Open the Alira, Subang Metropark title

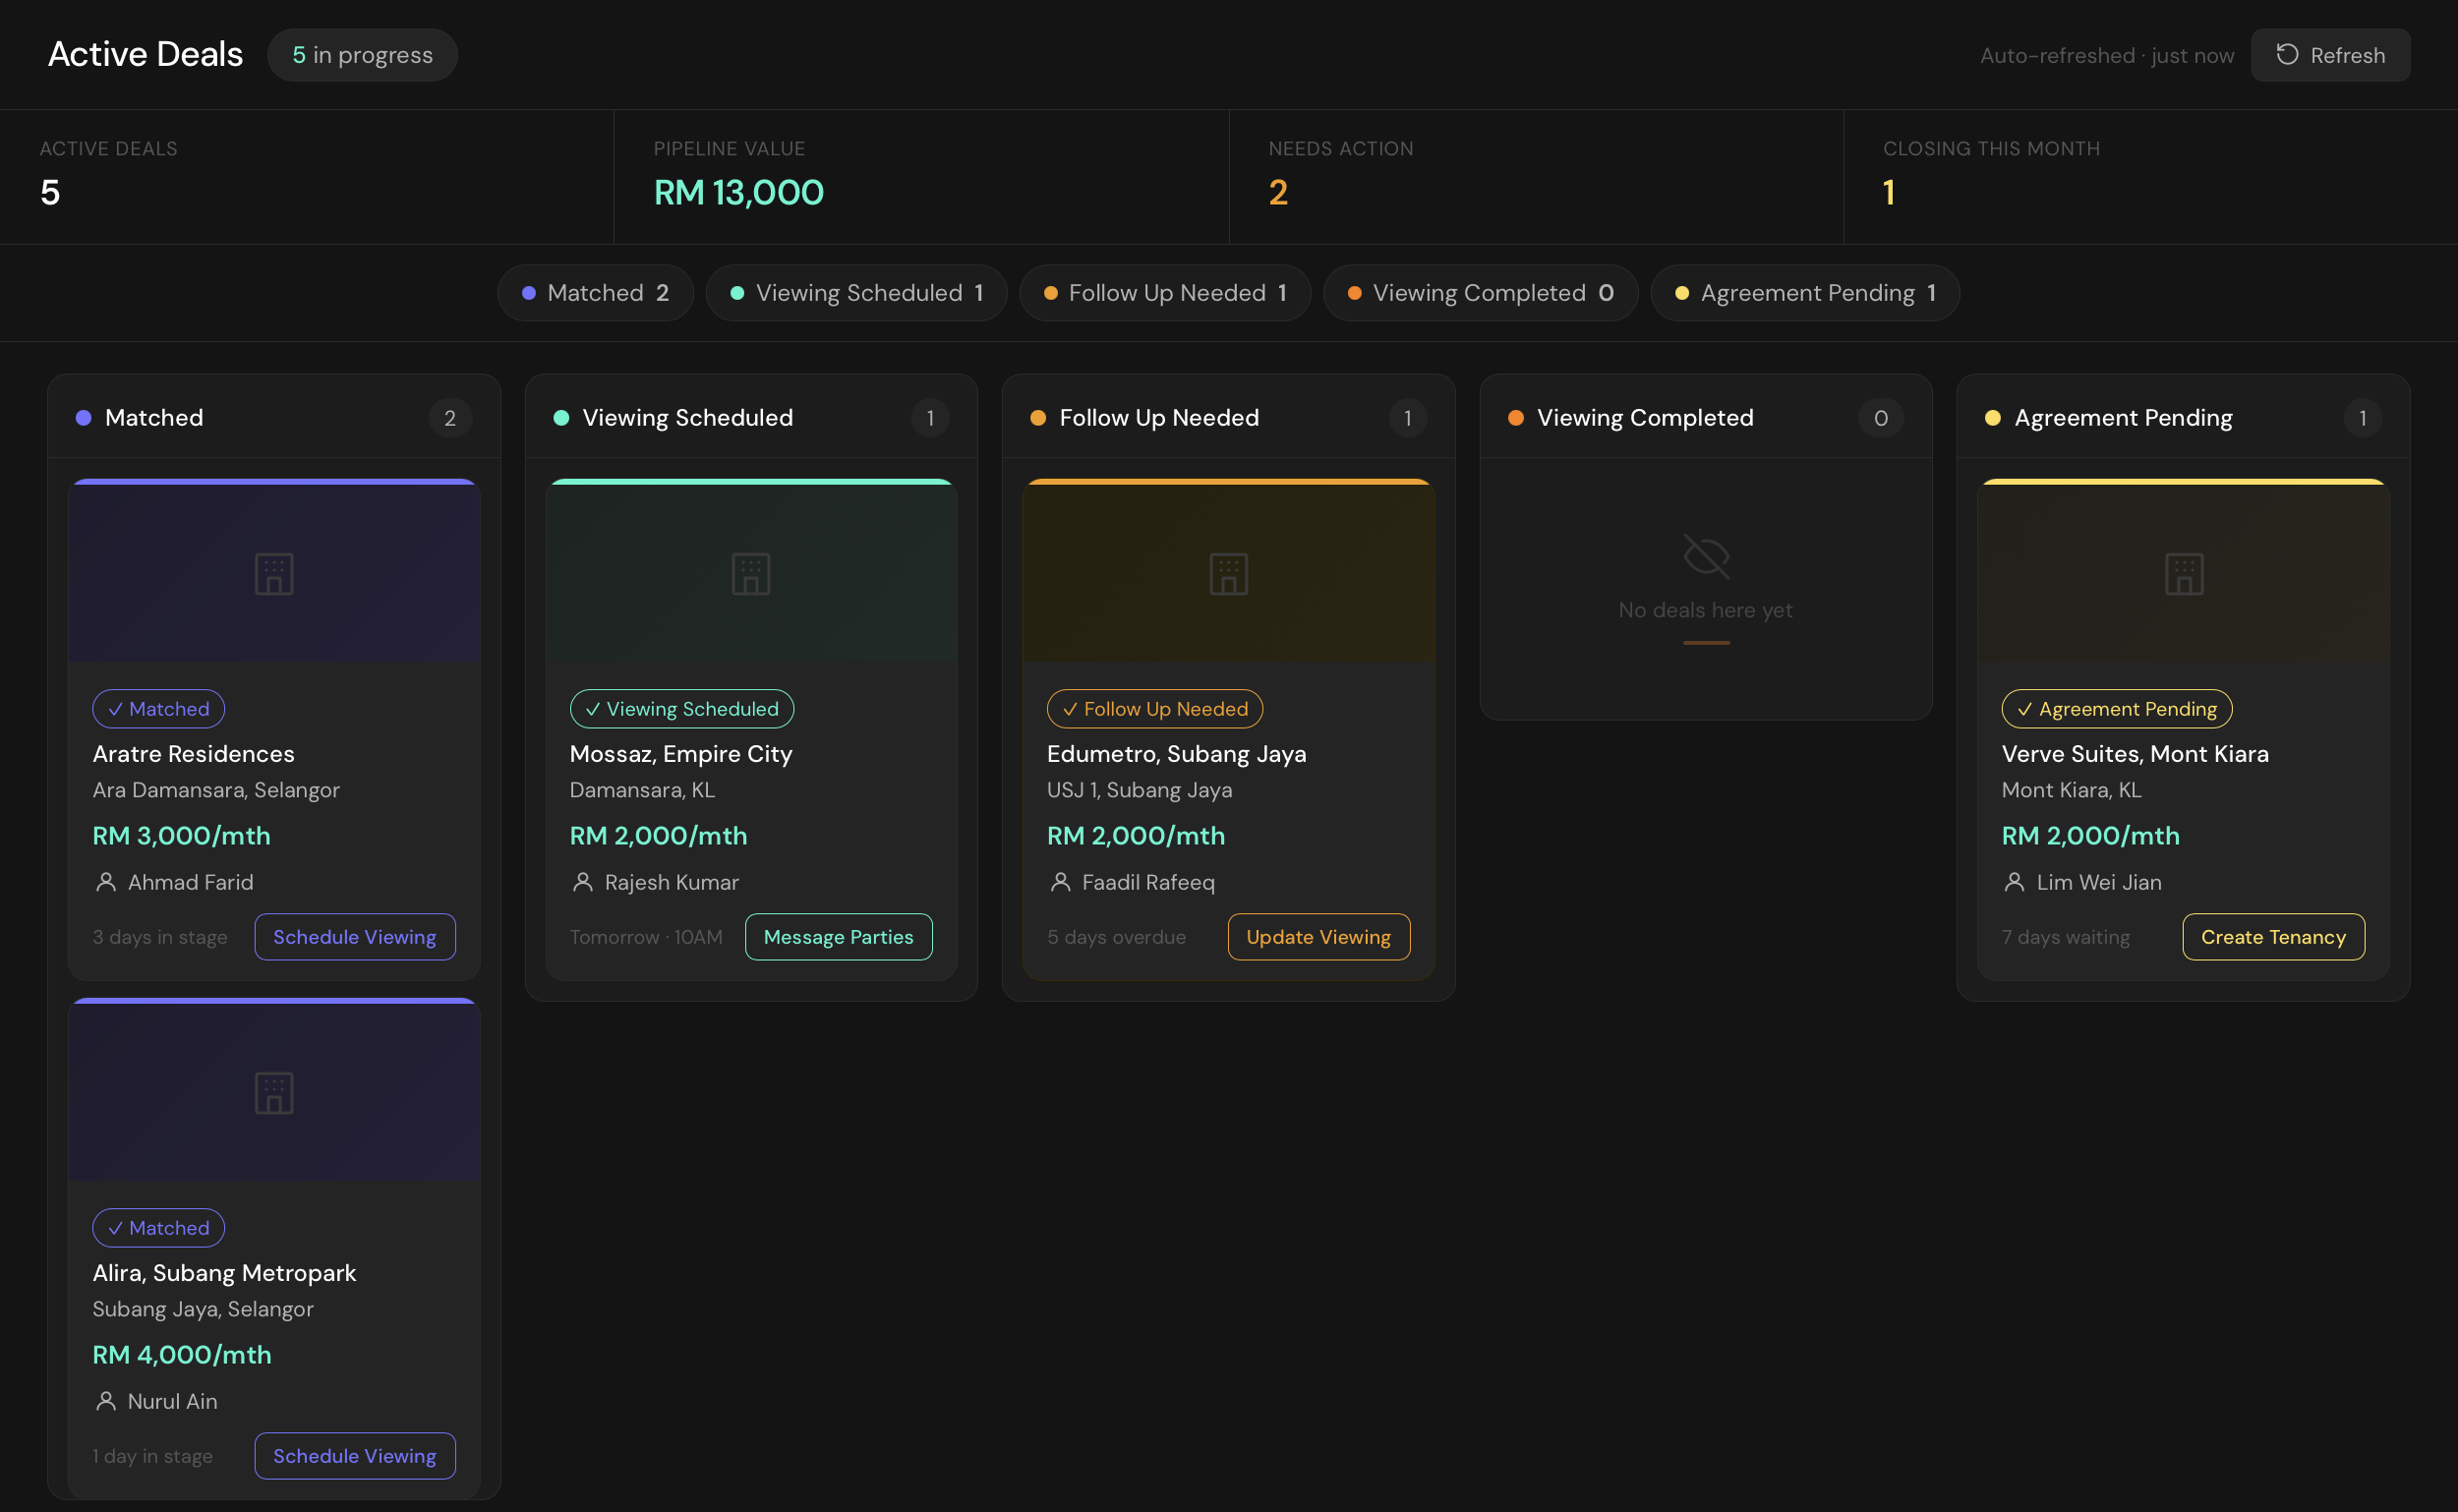[224, 1273]
